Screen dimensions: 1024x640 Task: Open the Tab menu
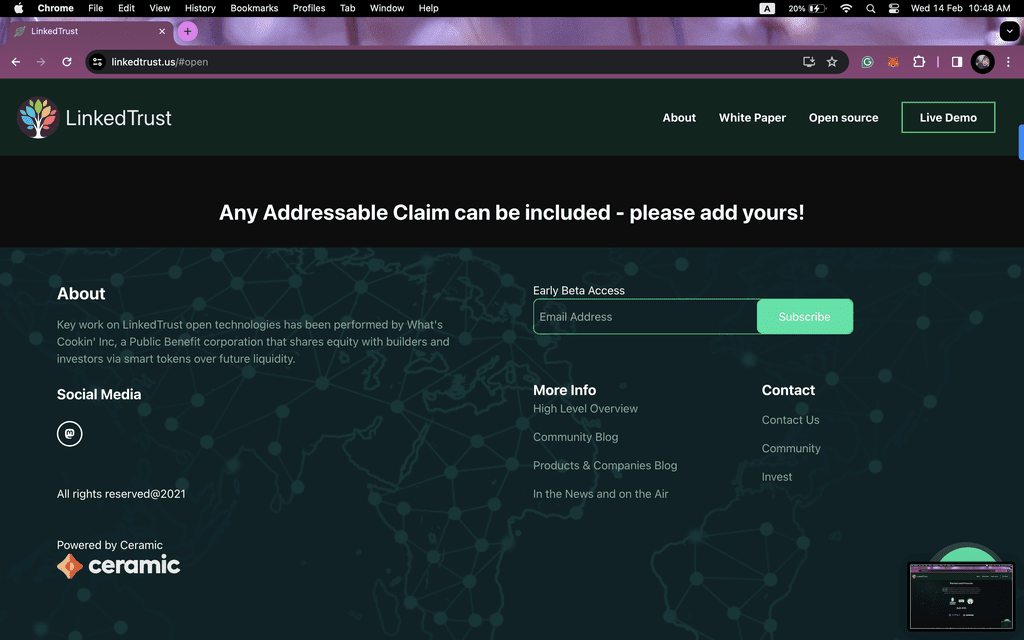coord(347,8)
